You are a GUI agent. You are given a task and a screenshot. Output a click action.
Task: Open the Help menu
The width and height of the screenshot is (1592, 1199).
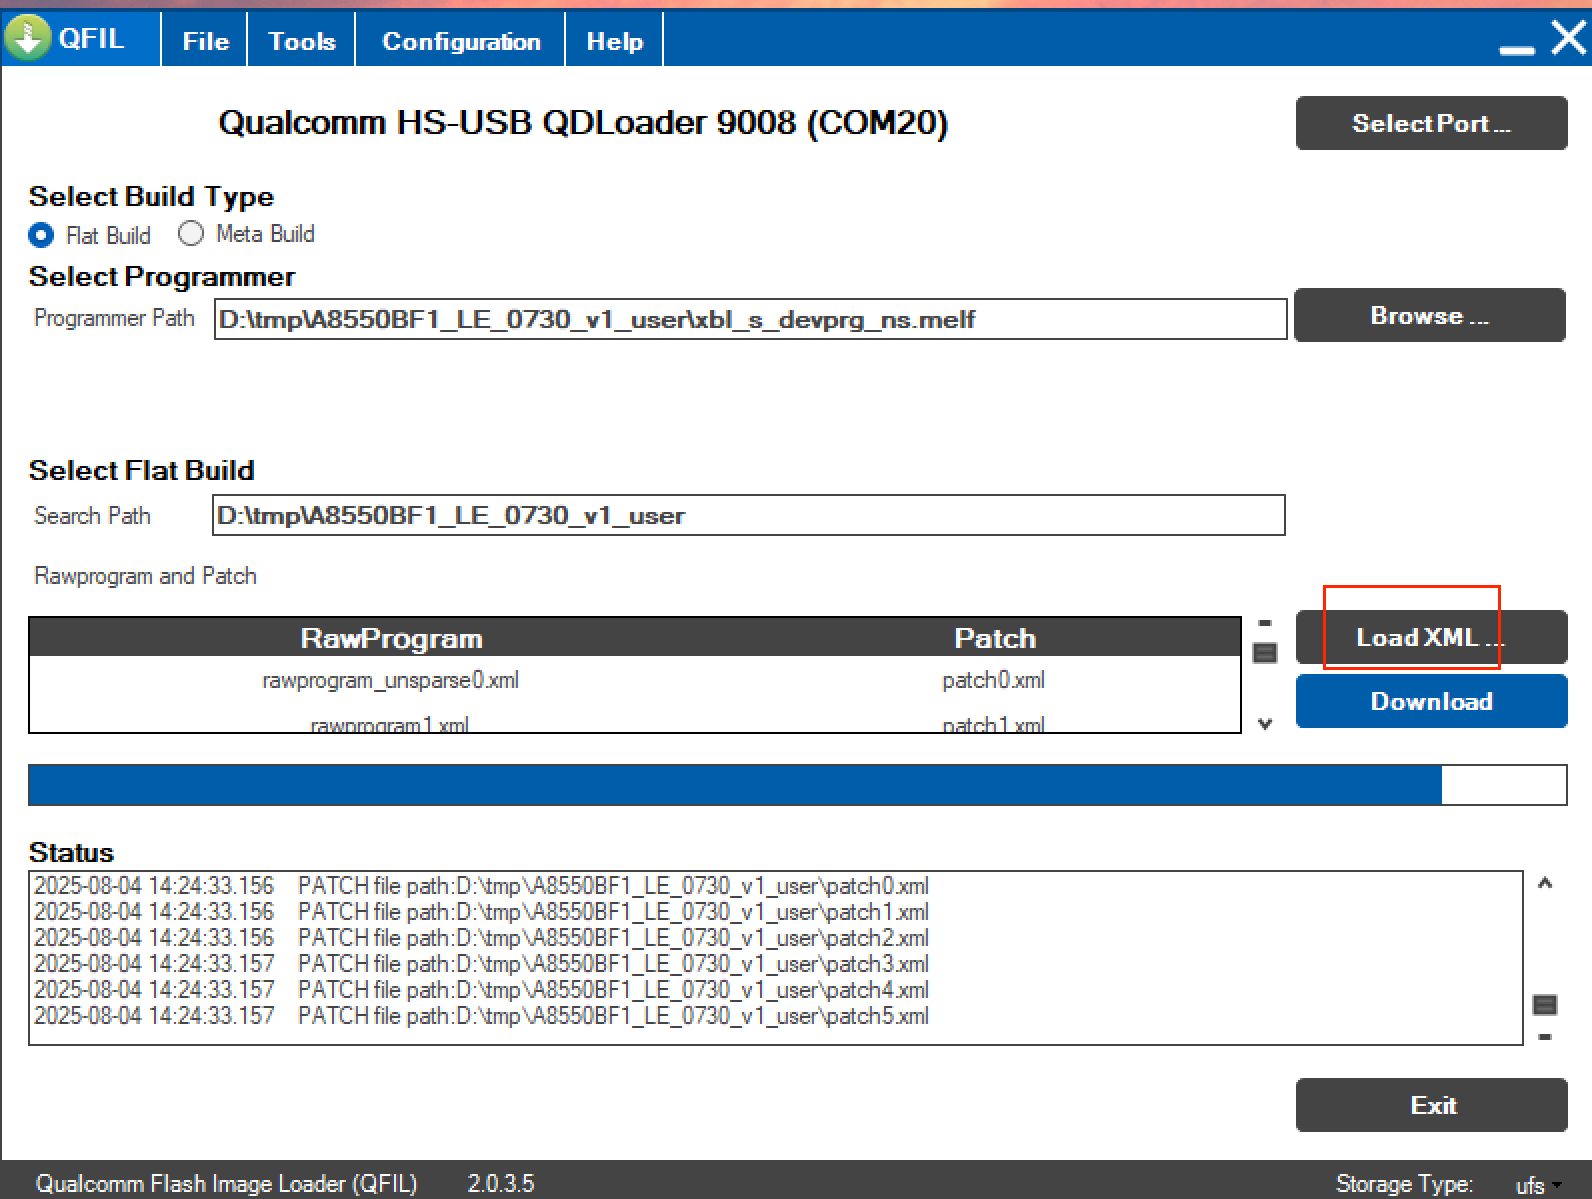614,41
